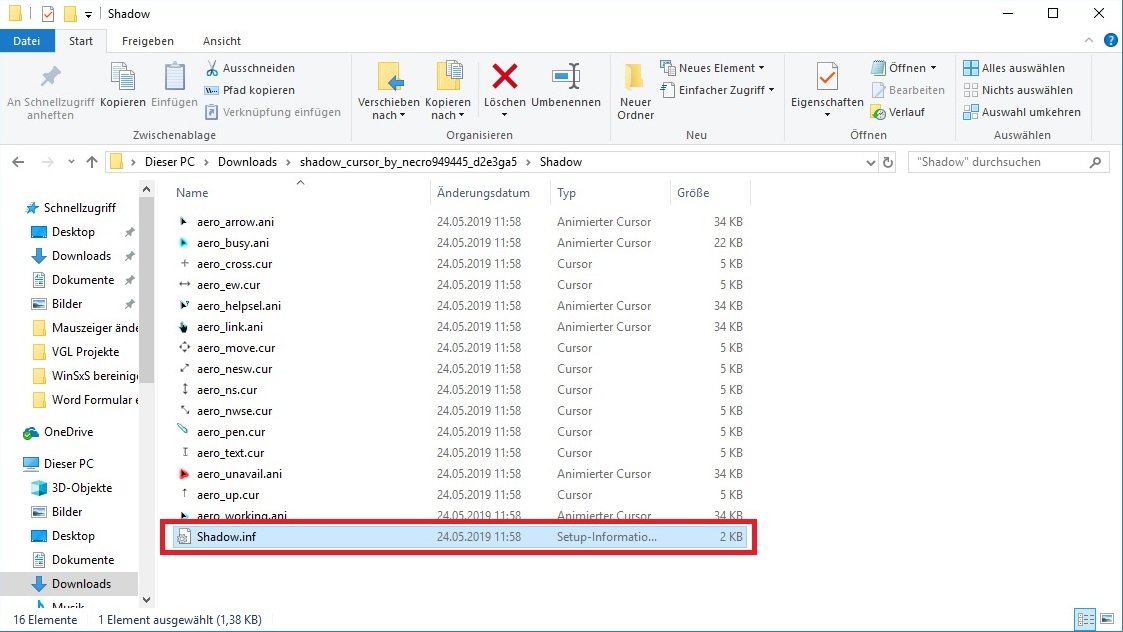Pin with An Schnellzugriff anheften icon
1123x632 pixels.
50,77
